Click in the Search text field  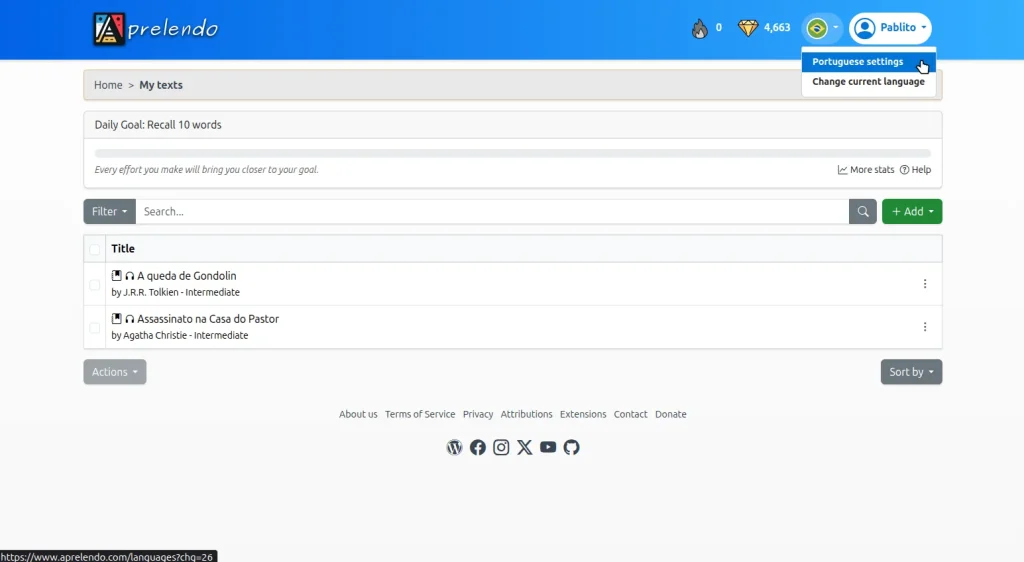coord(492,211)
